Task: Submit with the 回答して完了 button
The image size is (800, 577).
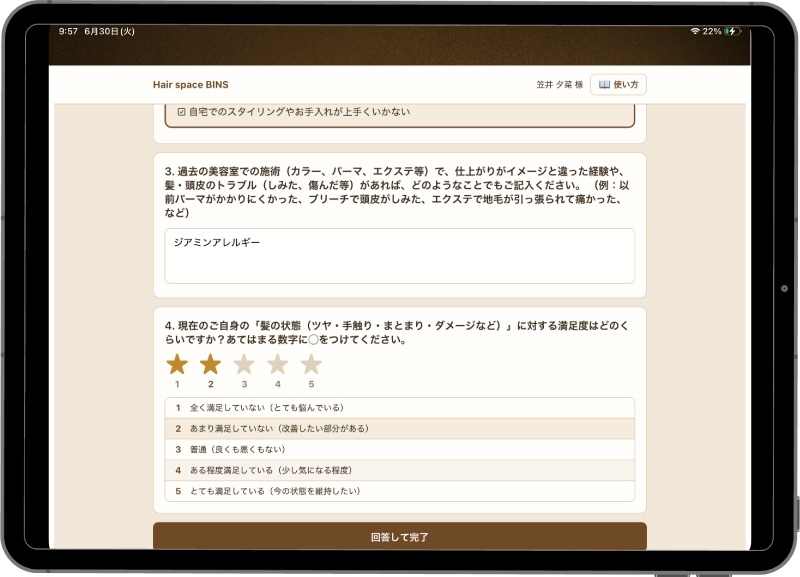Action: pyautogui.click(x=400, y=536)
